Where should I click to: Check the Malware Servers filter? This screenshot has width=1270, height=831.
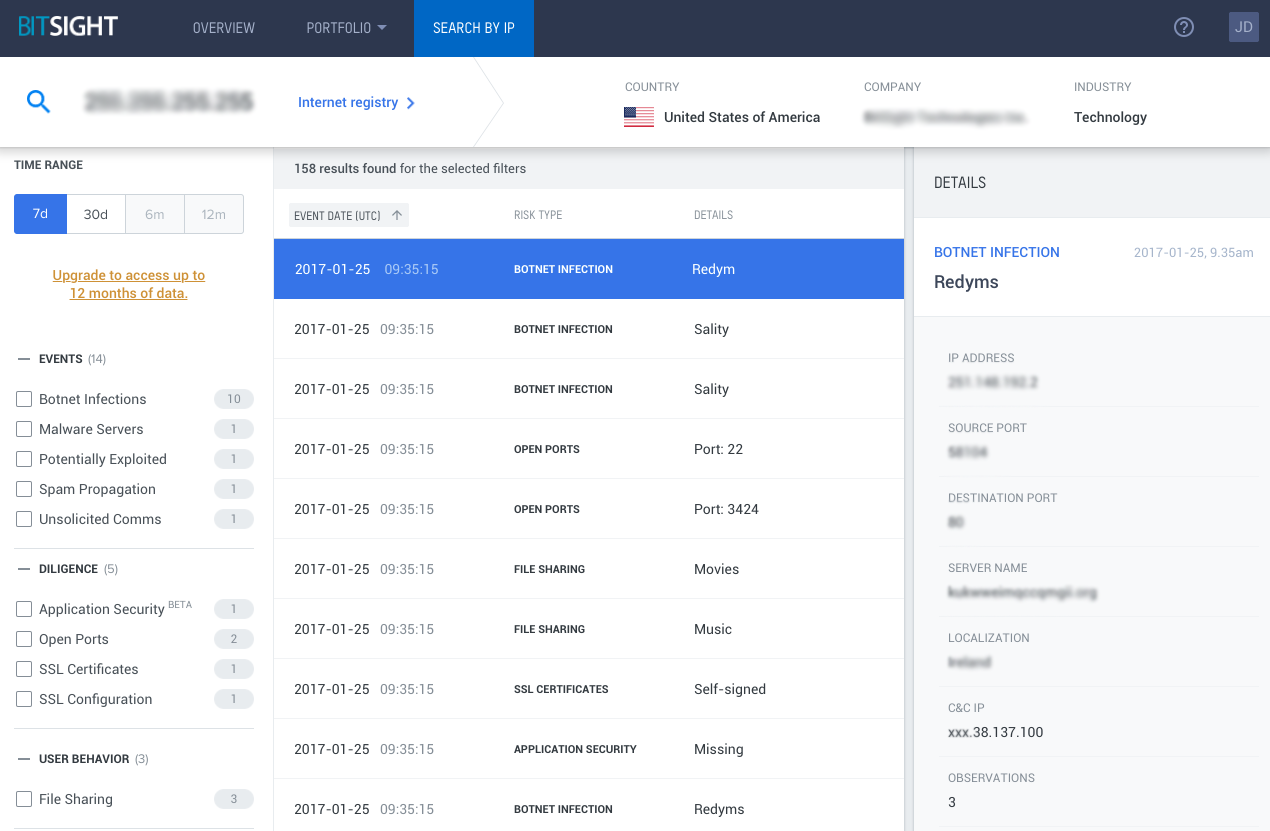pos(24,429)
